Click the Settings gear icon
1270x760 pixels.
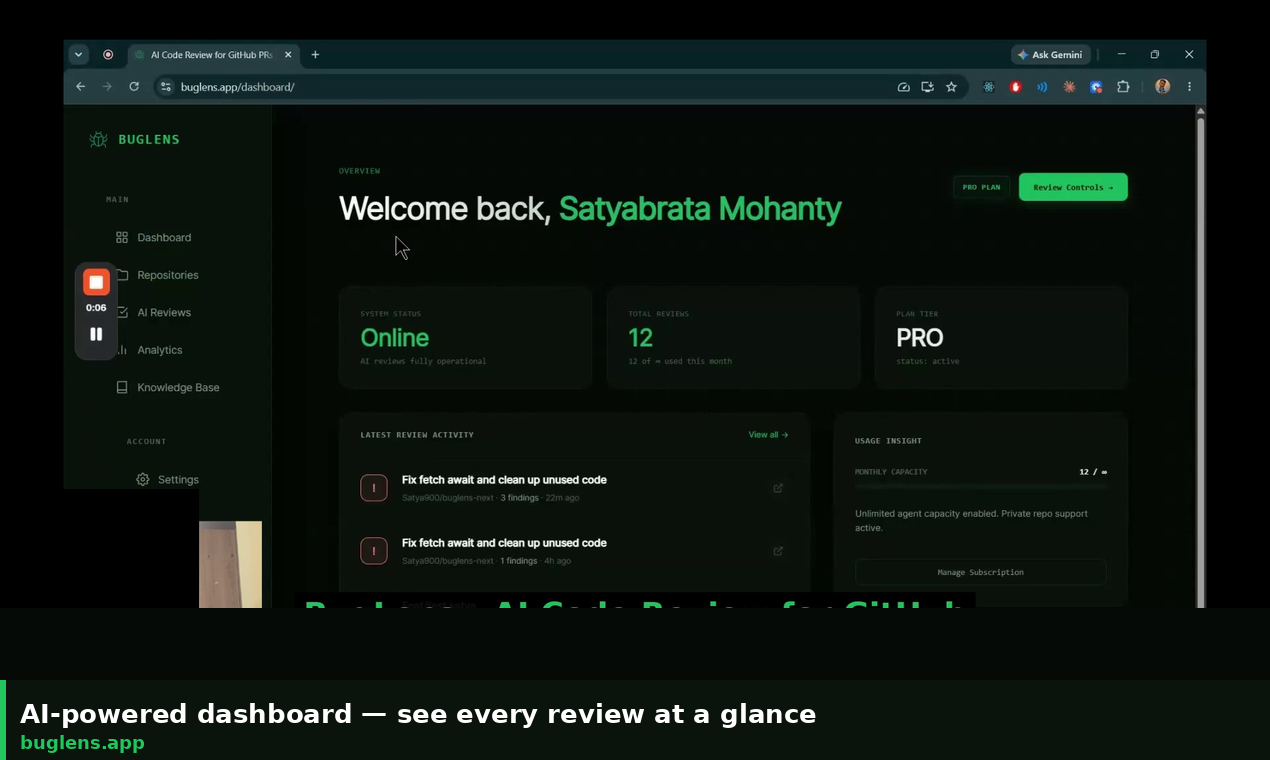click(143, 479)
